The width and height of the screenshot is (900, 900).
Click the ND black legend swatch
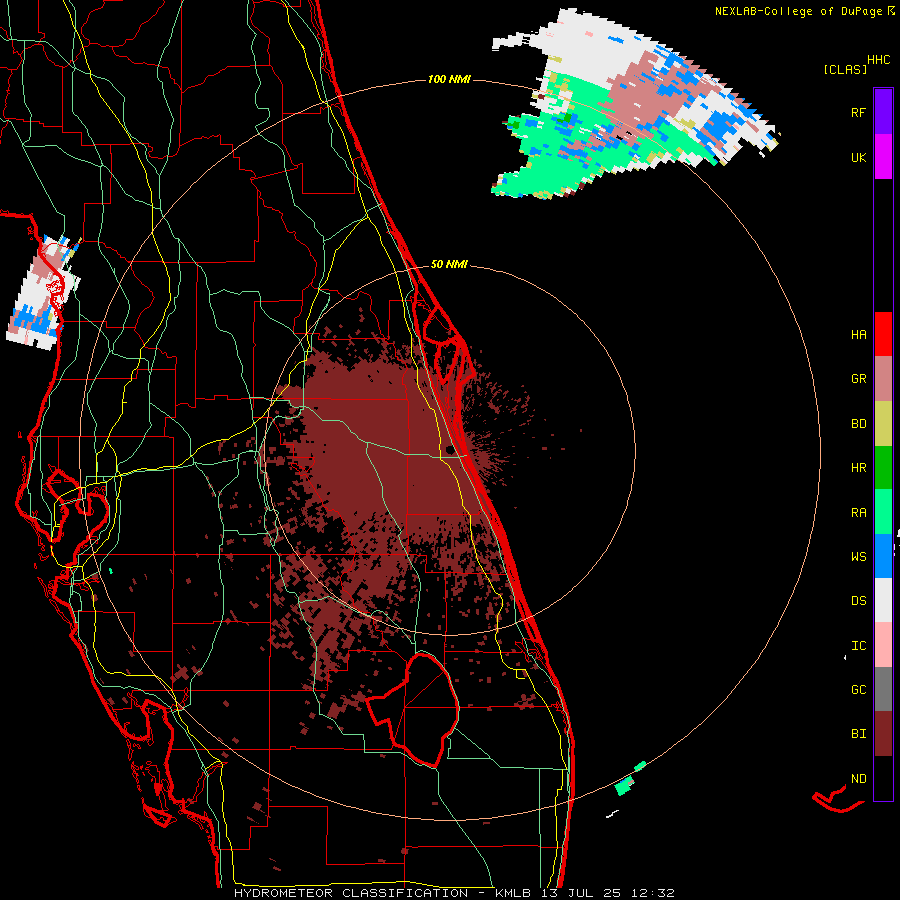(x=883, y=778)
